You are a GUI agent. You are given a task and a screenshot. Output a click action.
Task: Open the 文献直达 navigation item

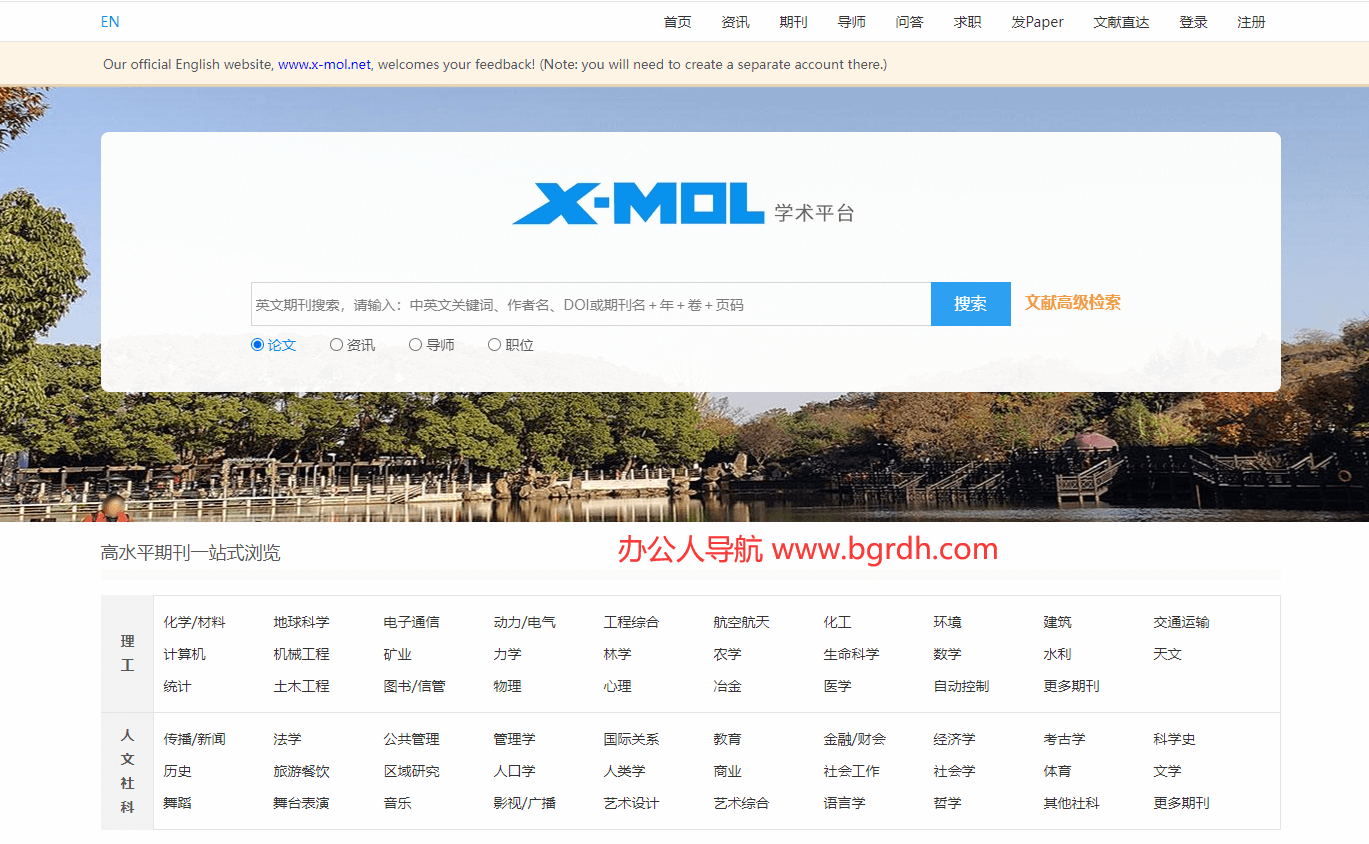coord(1120,21)
